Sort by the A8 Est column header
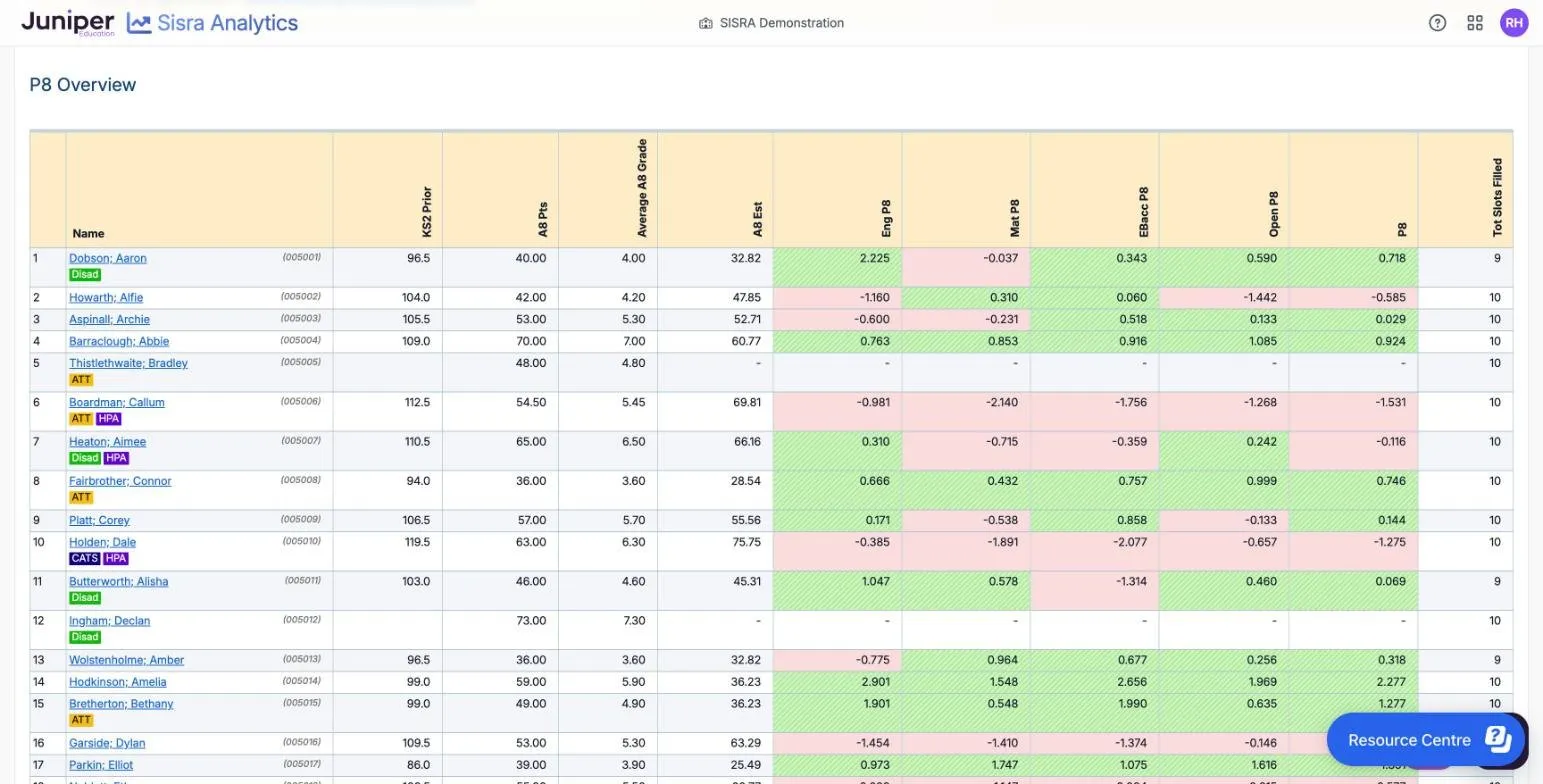 (x=758, y=220)
